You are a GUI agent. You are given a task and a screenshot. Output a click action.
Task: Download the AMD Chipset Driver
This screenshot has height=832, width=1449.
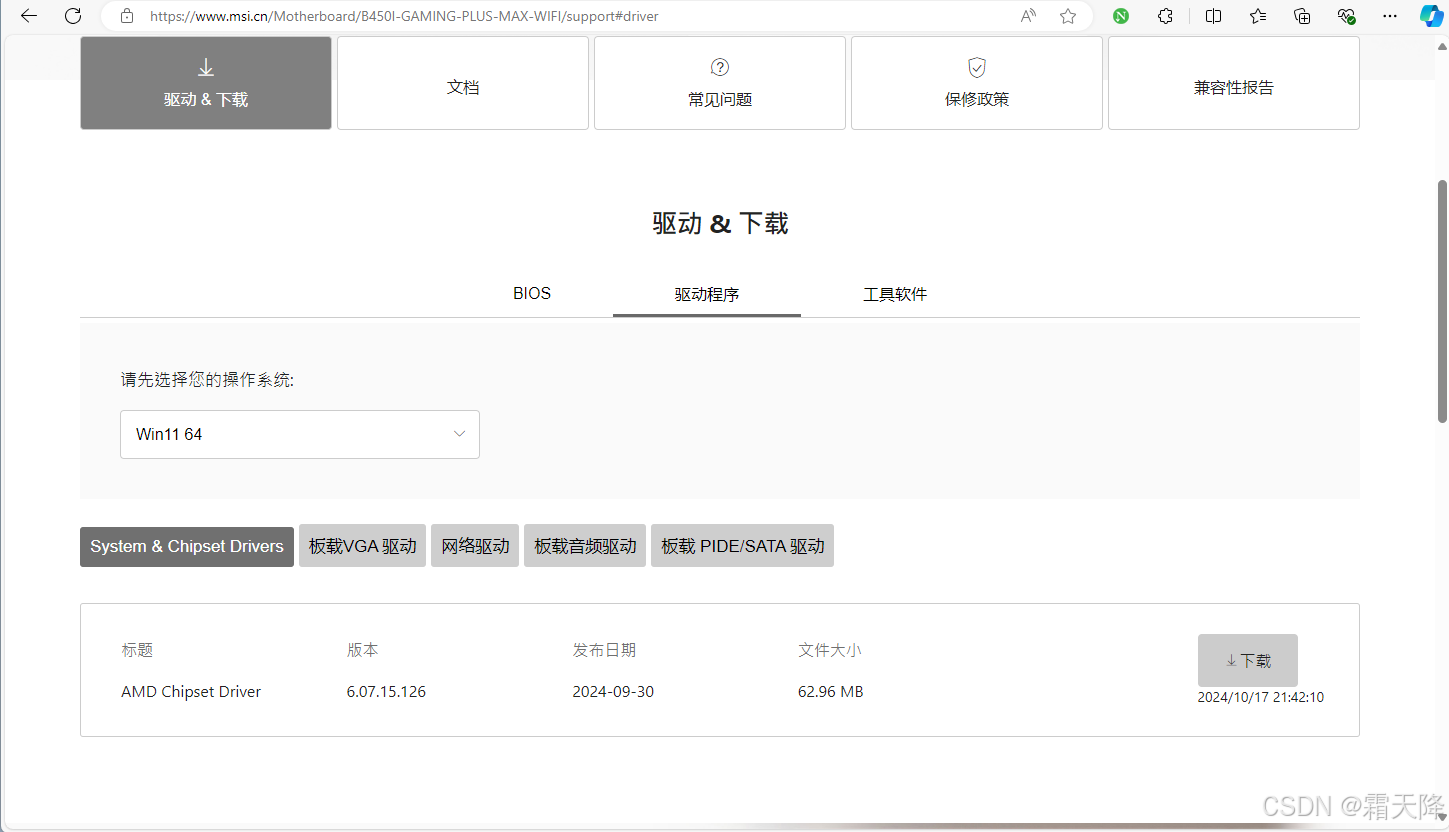pyautogui.click(x=1248, y=660)
